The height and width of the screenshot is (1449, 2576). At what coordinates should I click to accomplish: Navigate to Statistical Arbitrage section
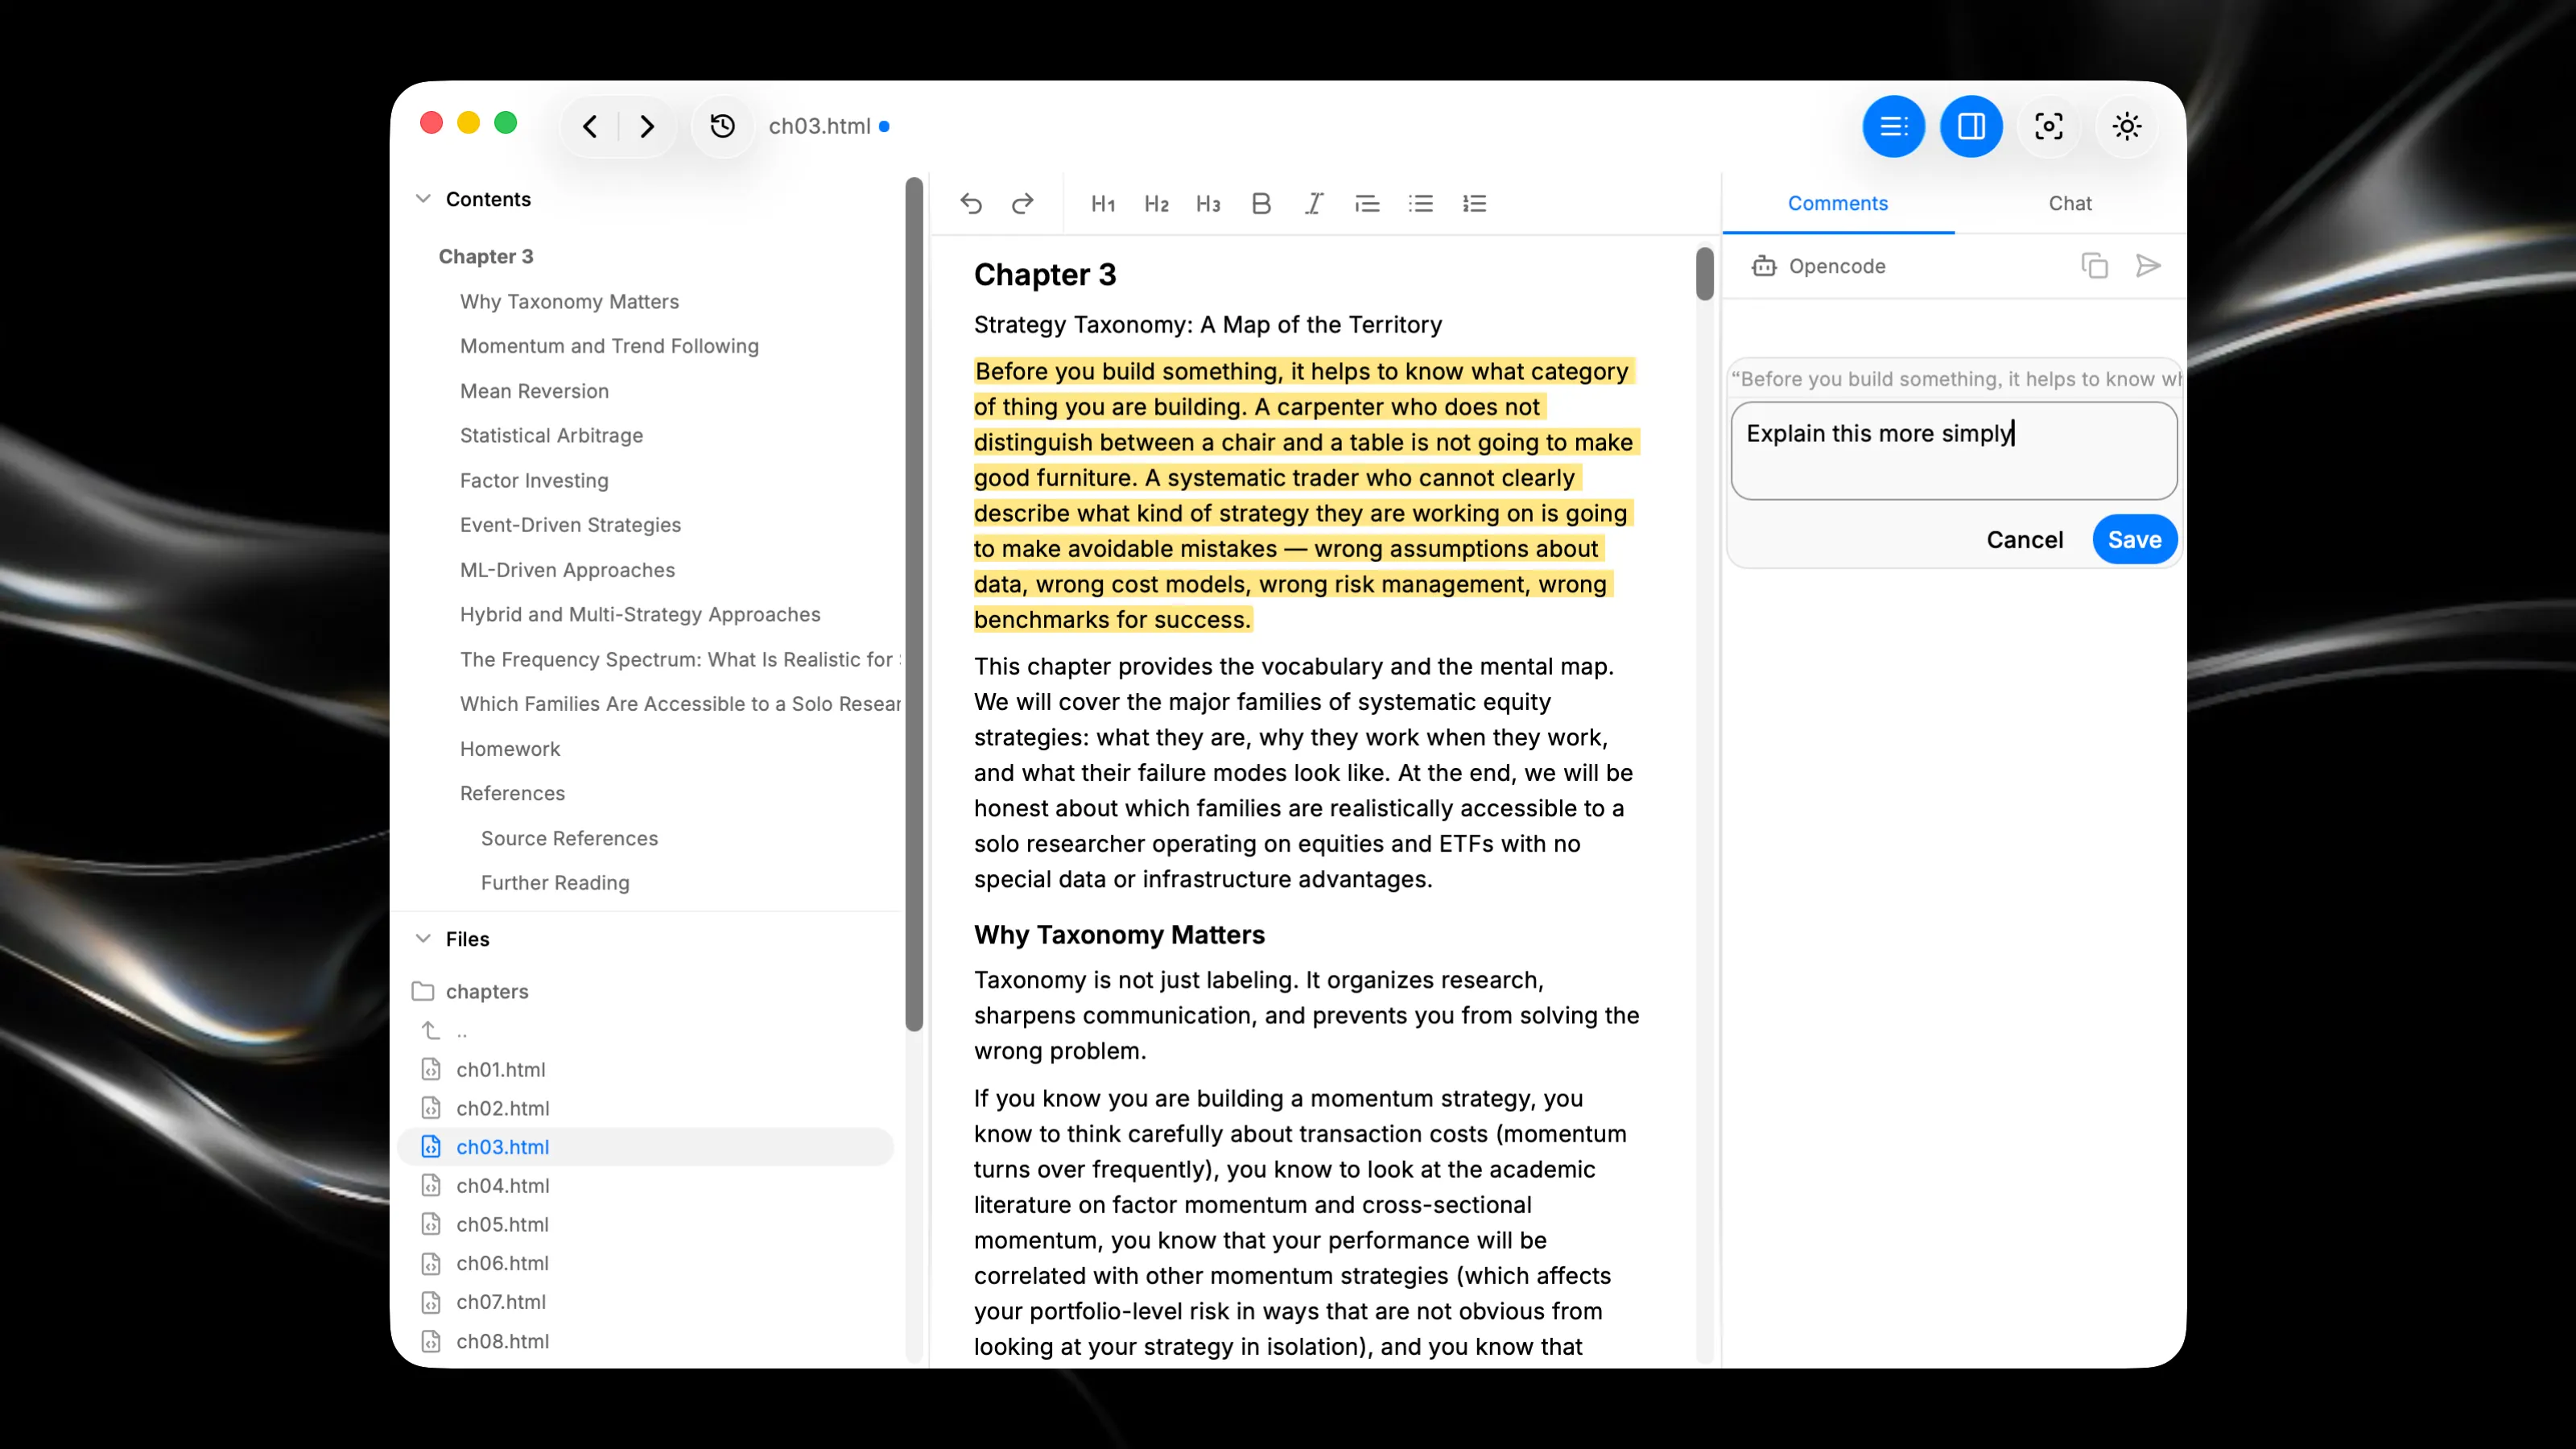pyautogui.click(x=551, y=436)
